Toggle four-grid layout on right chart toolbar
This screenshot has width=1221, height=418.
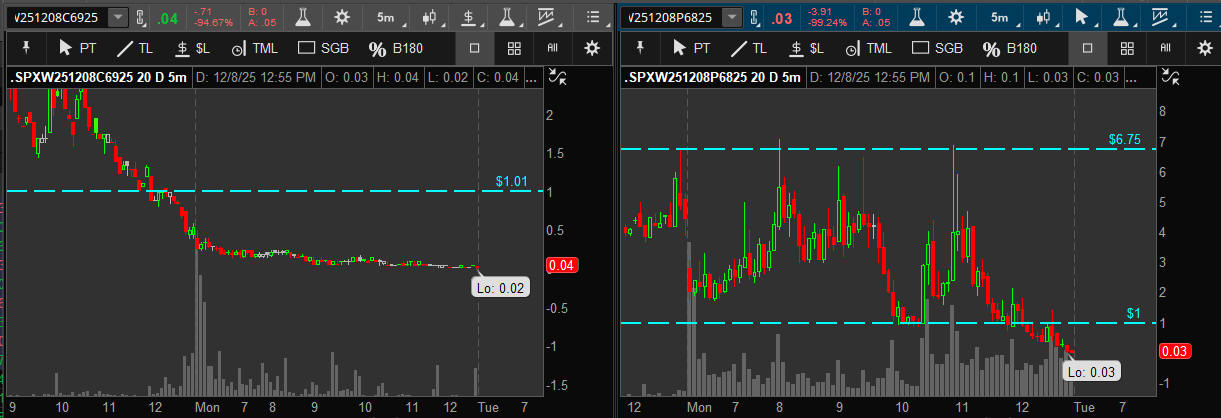(x=1127, y=48)
